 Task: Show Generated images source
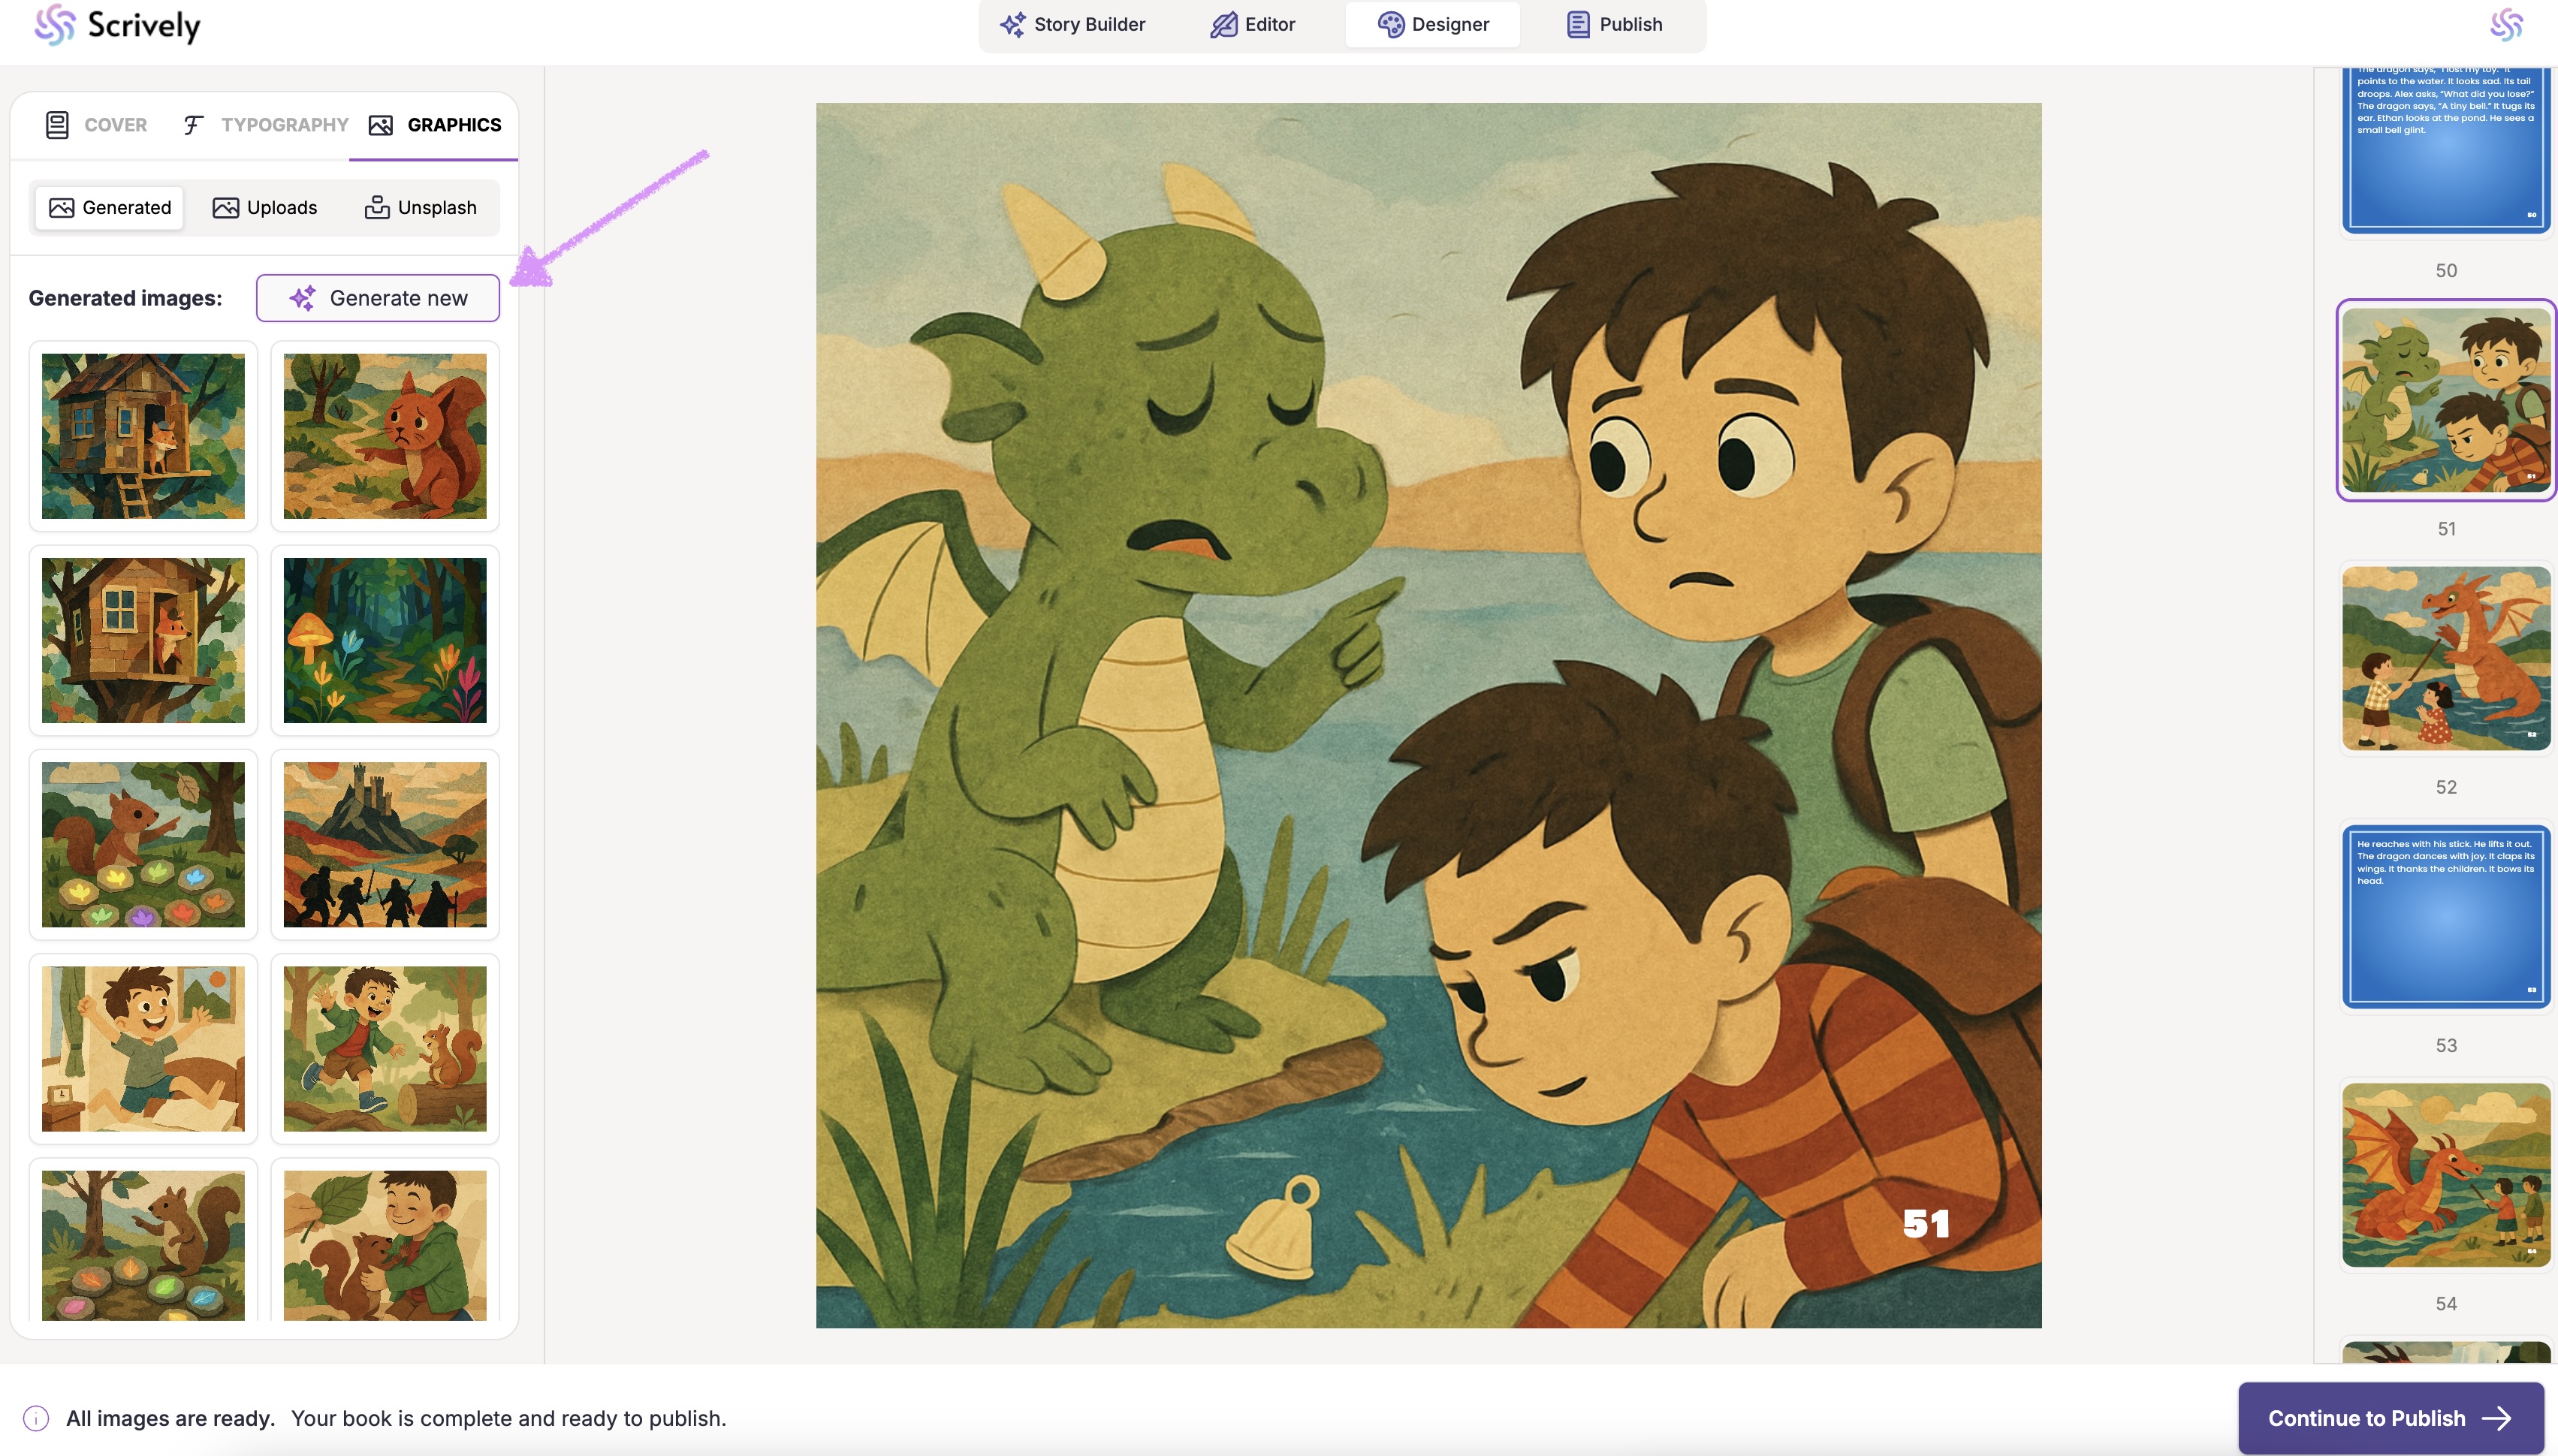[110, 208]
